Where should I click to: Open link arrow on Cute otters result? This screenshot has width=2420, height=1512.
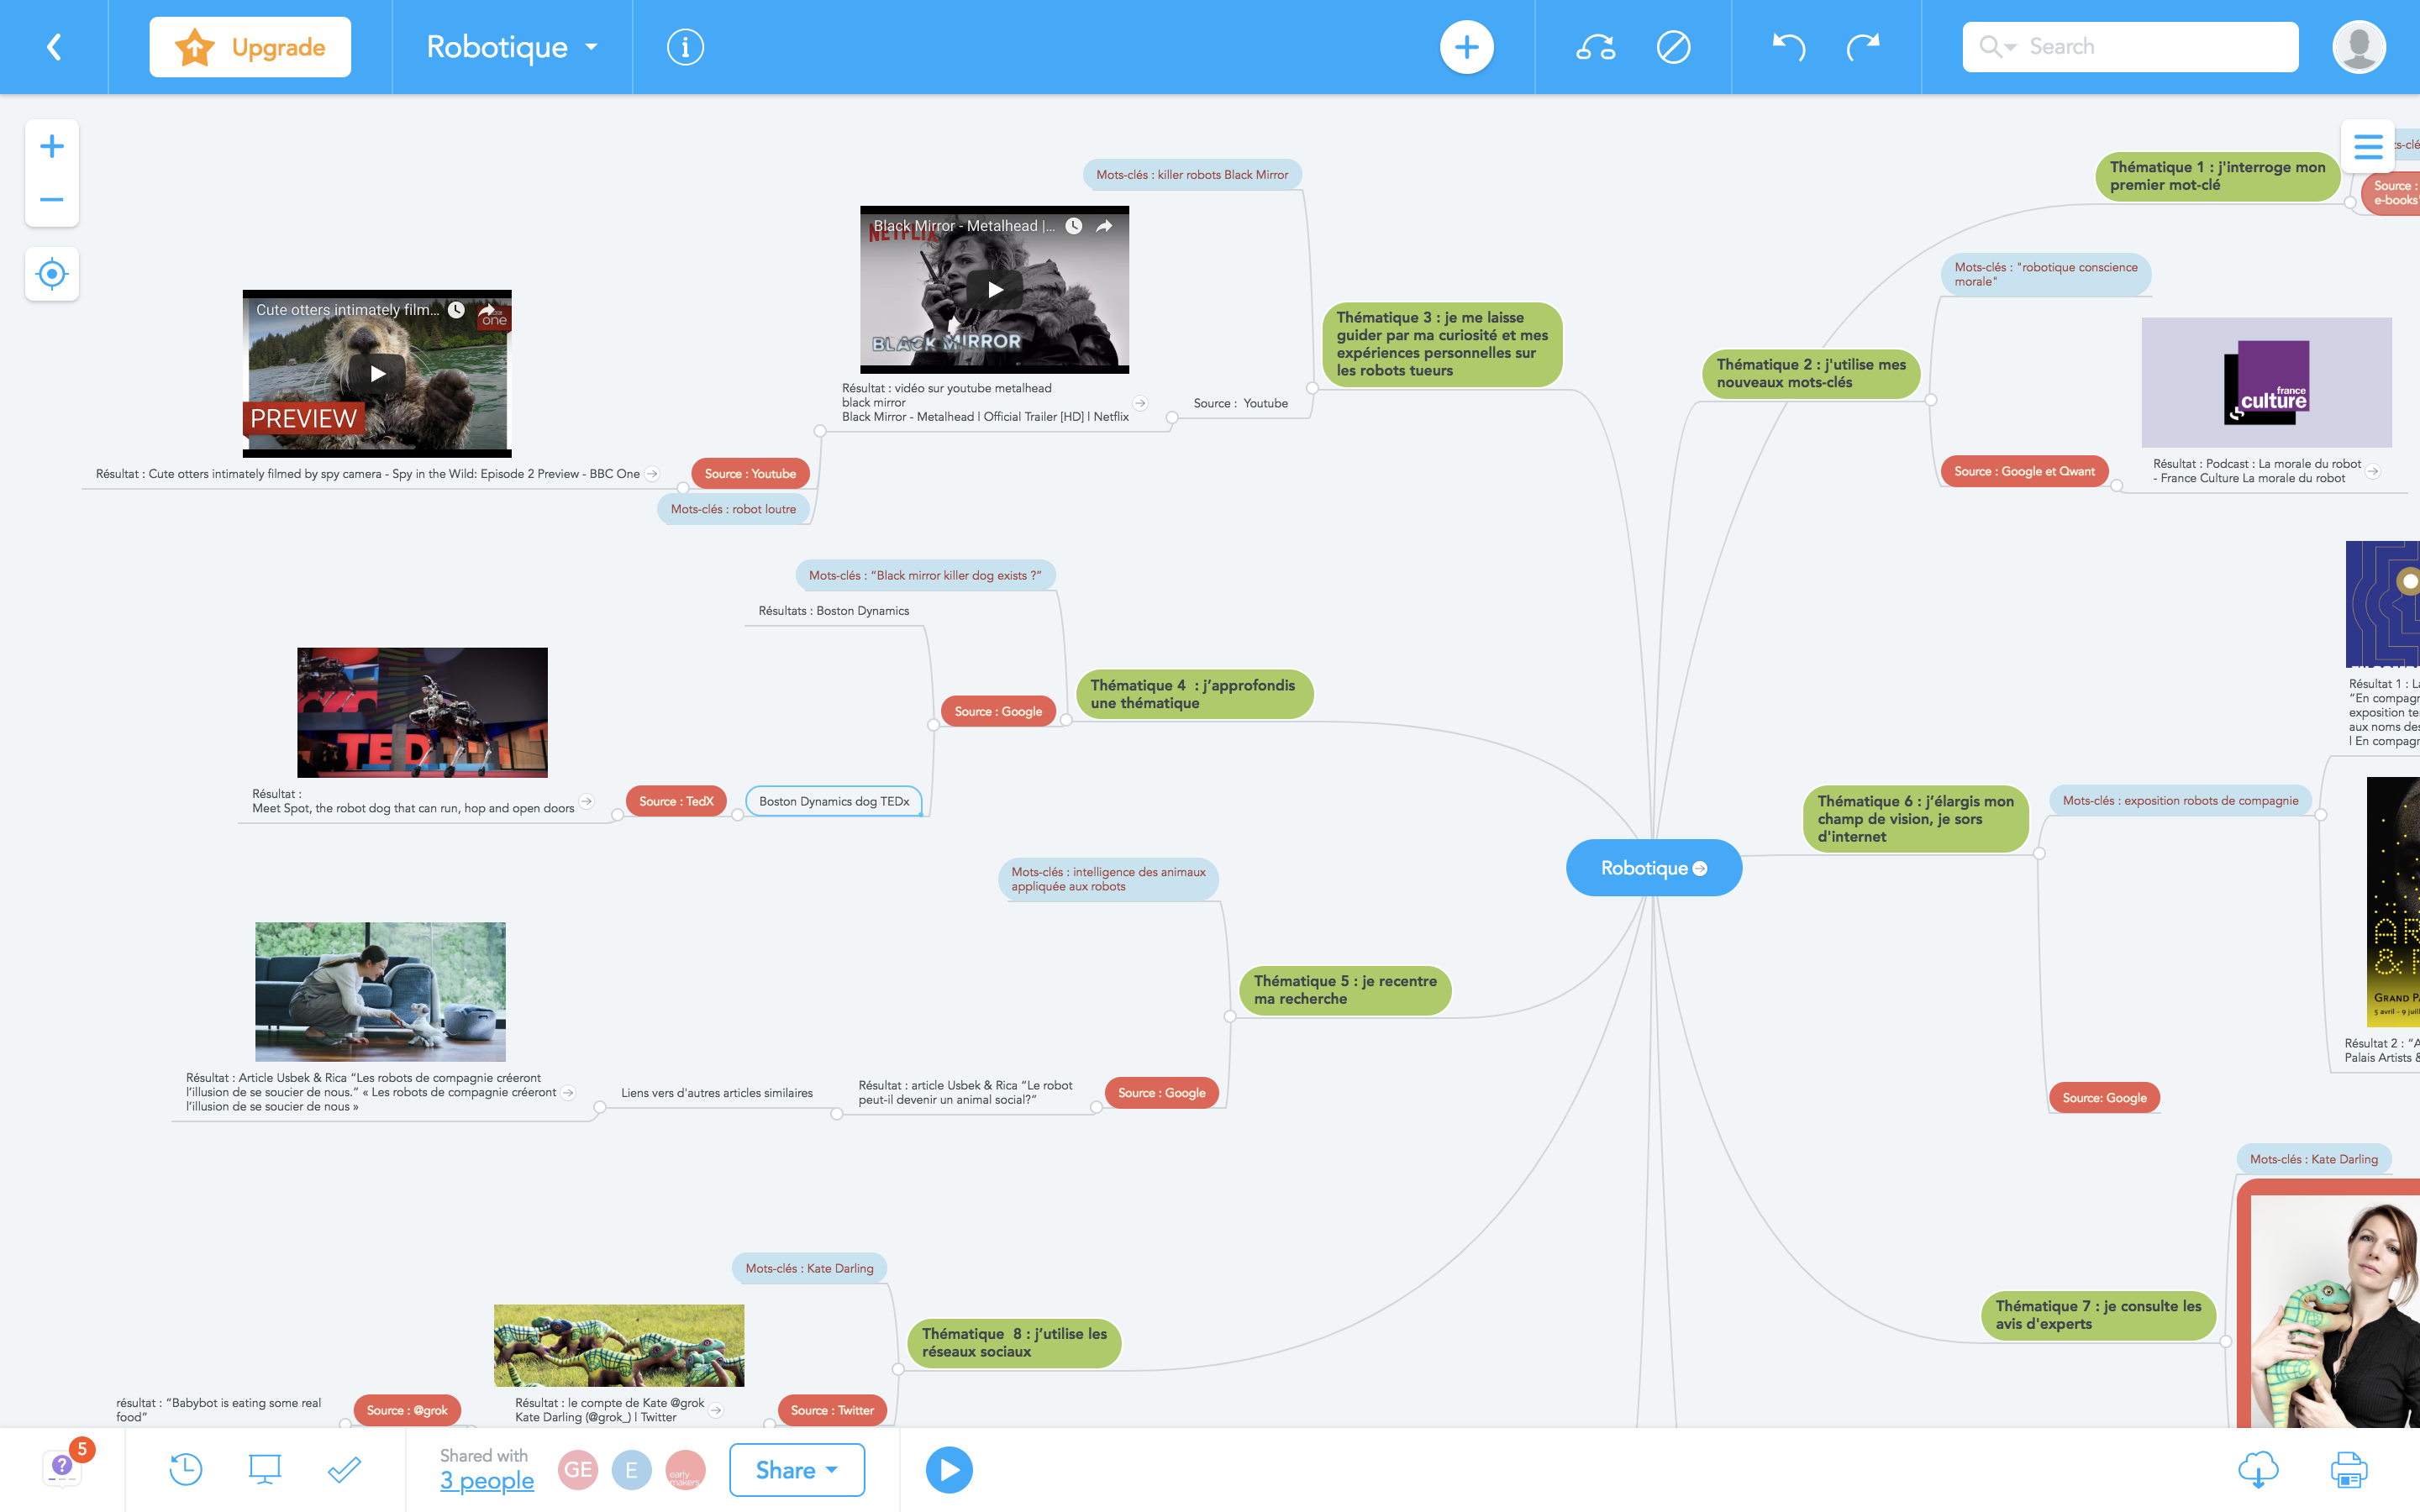tap(652, 474)
